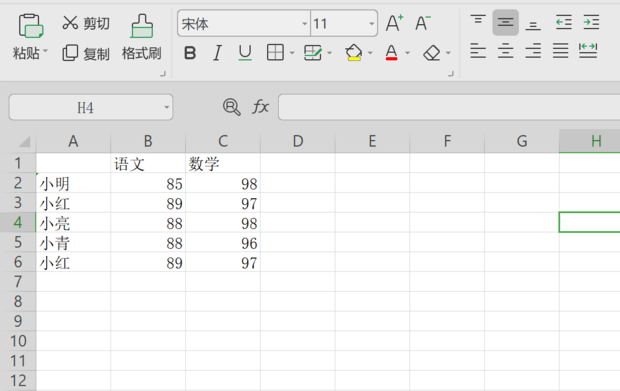Align text left
This screenshot has width=620, height=391.
[478, 51]
